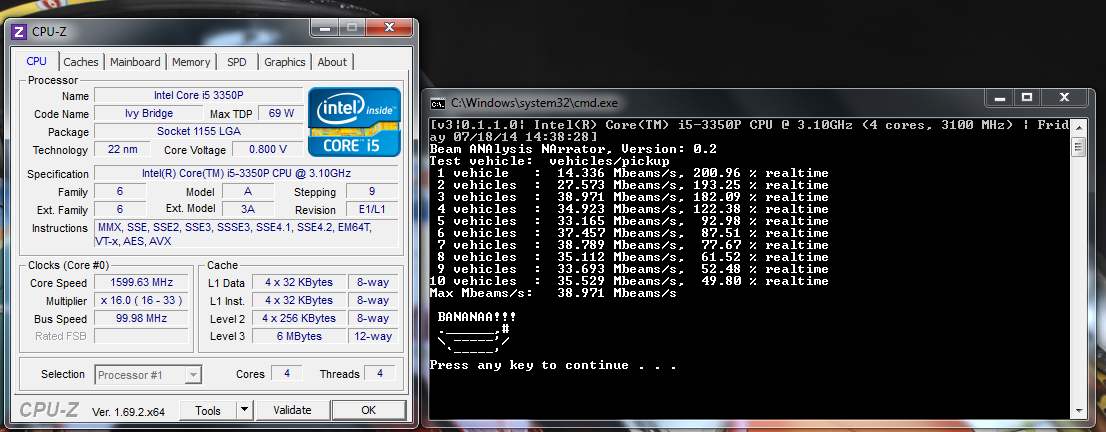Maximize the cmd.exe window
The height and width of the screenshot is (432, 1106).
point(1027,97)
